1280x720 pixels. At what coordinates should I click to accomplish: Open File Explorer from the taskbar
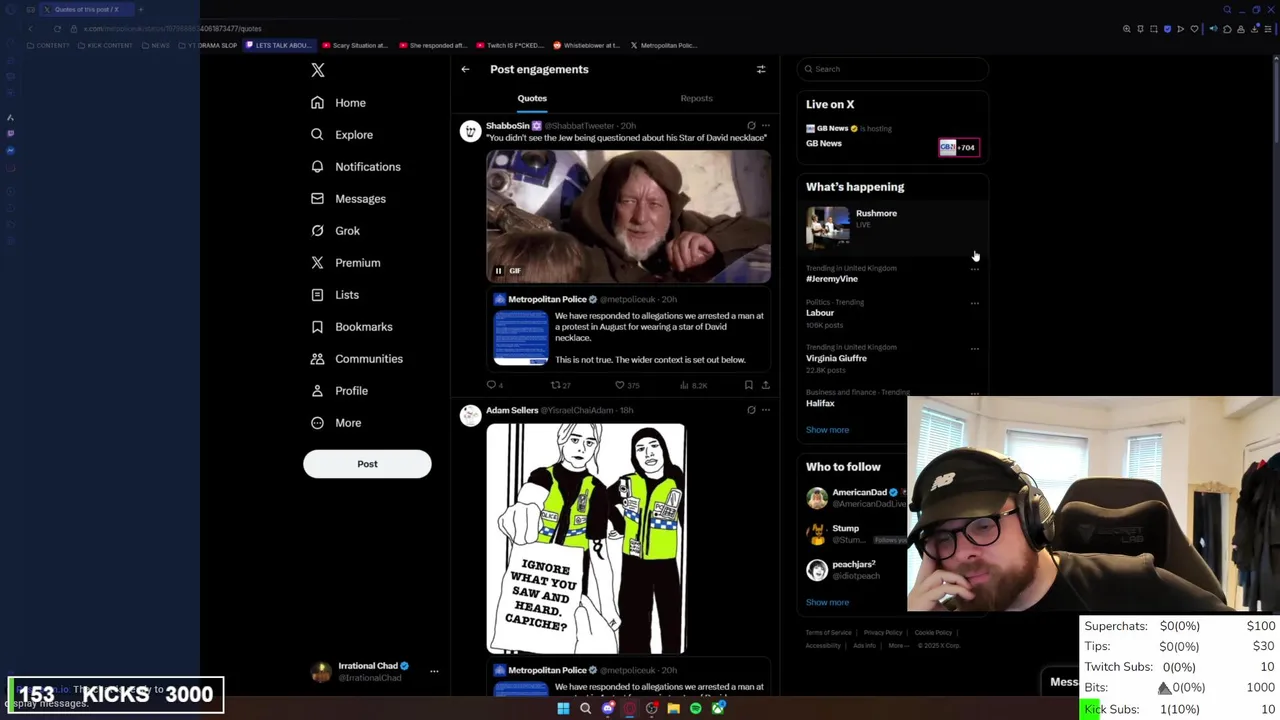coord(674,709)
